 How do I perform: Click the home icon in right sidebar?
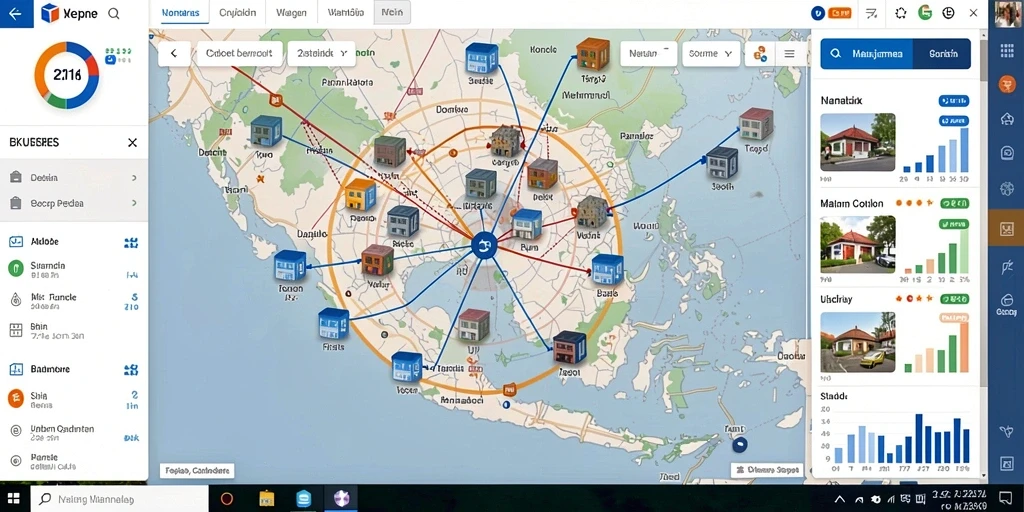1006,118
